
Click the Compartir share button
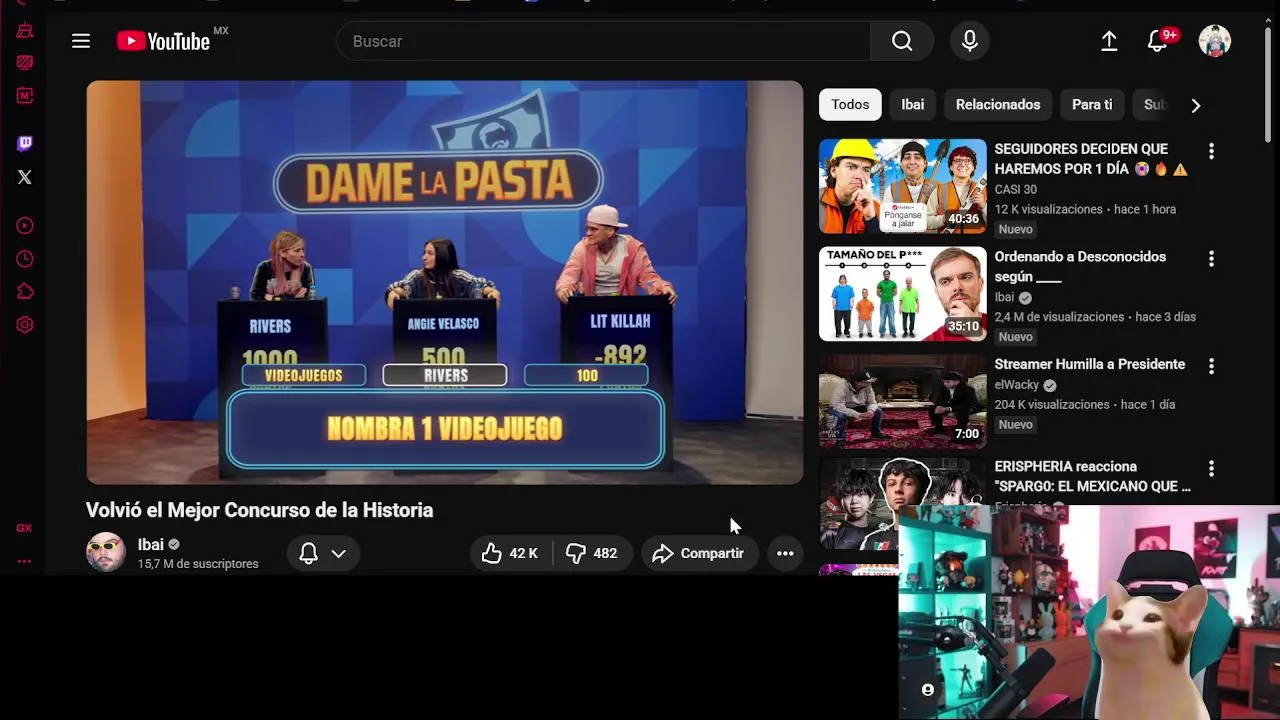click(699, 553)
